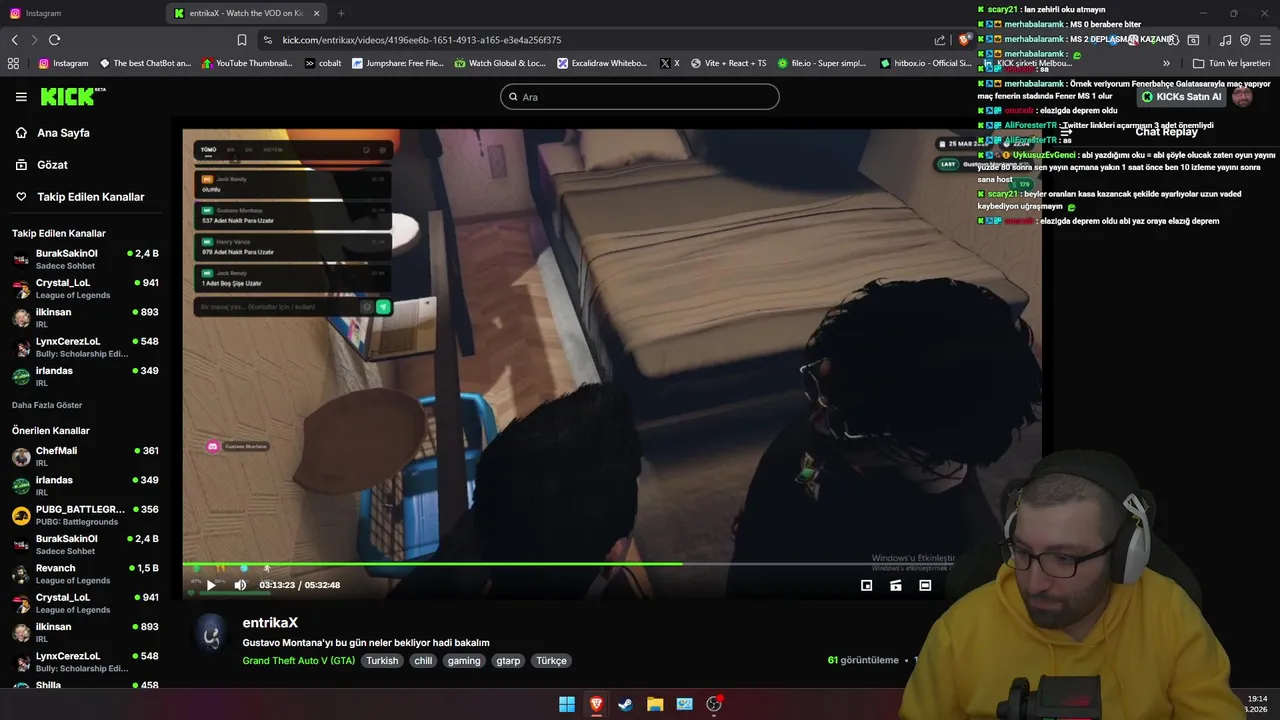Screen dimensions: 1280x720
Task: Select the Turkish tag
Action: click(x=382, y=661)
